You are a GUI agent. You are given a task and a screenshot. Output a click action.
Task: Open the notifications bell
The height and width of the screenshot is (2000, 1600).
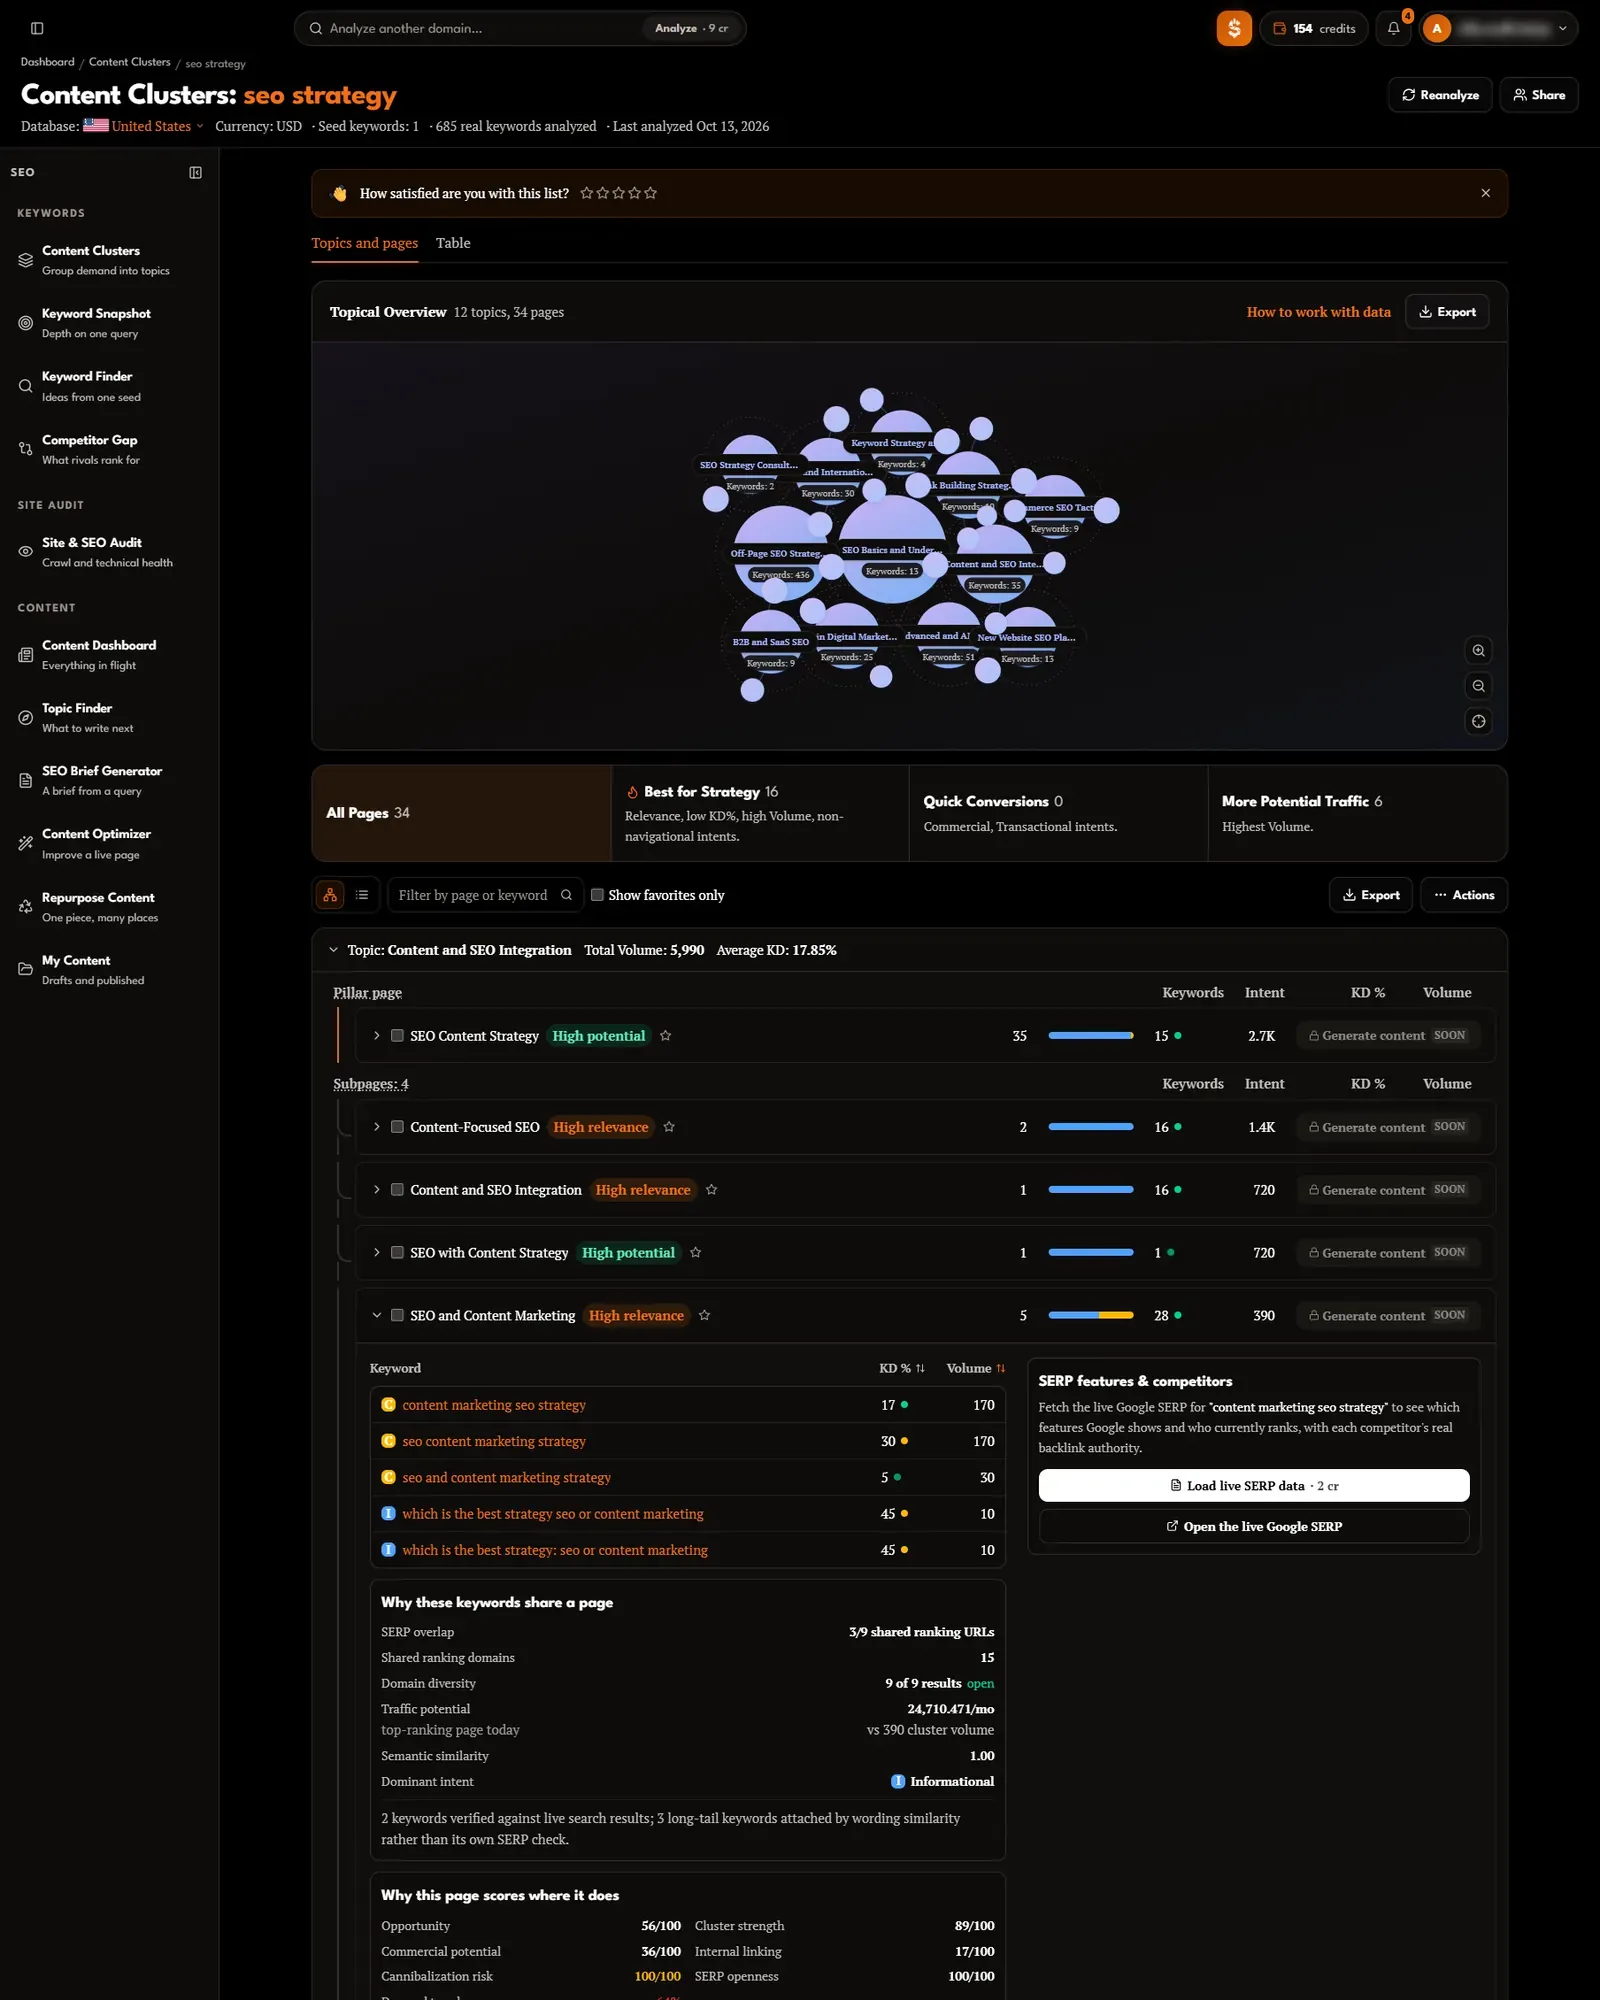pos(1393,28)
